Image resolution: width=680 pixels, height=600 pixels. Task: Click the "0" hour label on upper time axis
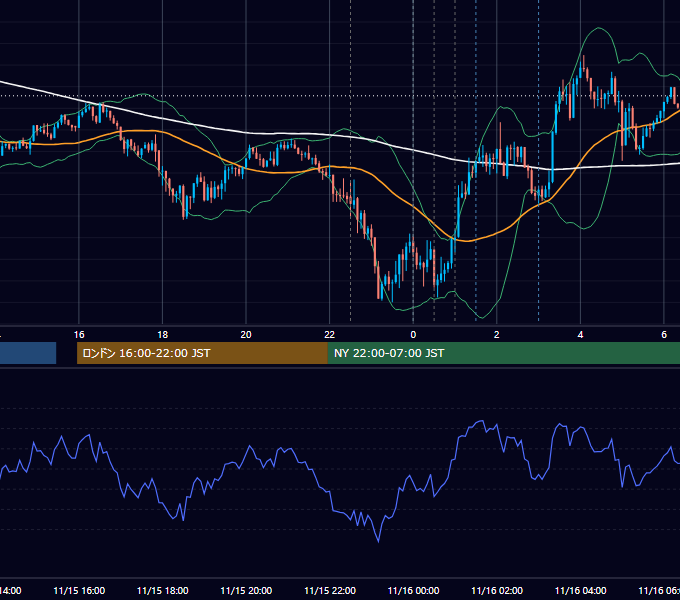pos(413,335)
